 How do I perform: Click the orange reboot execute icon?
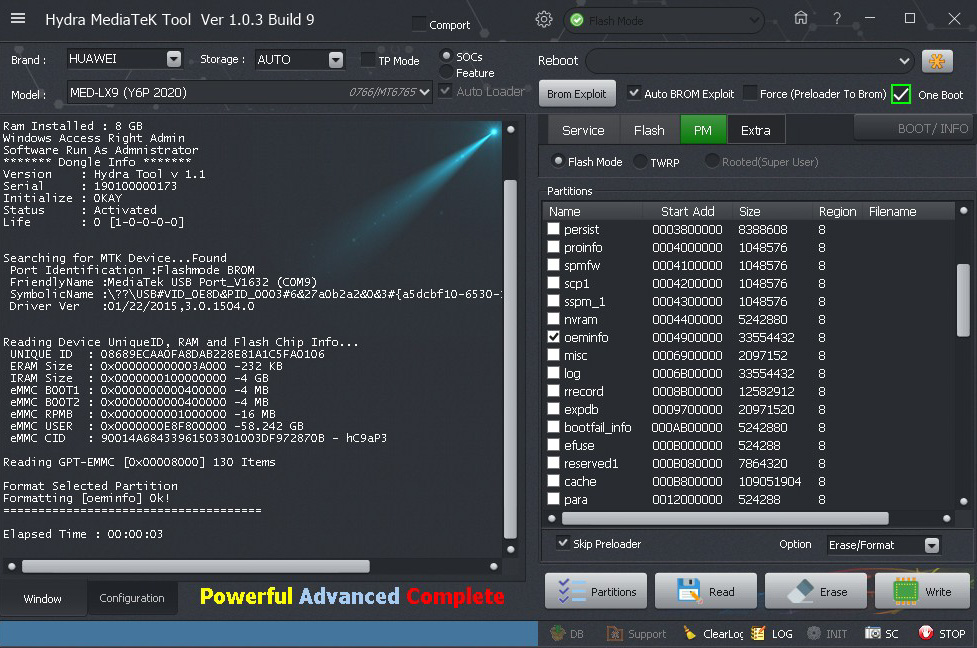coord(936,61)
